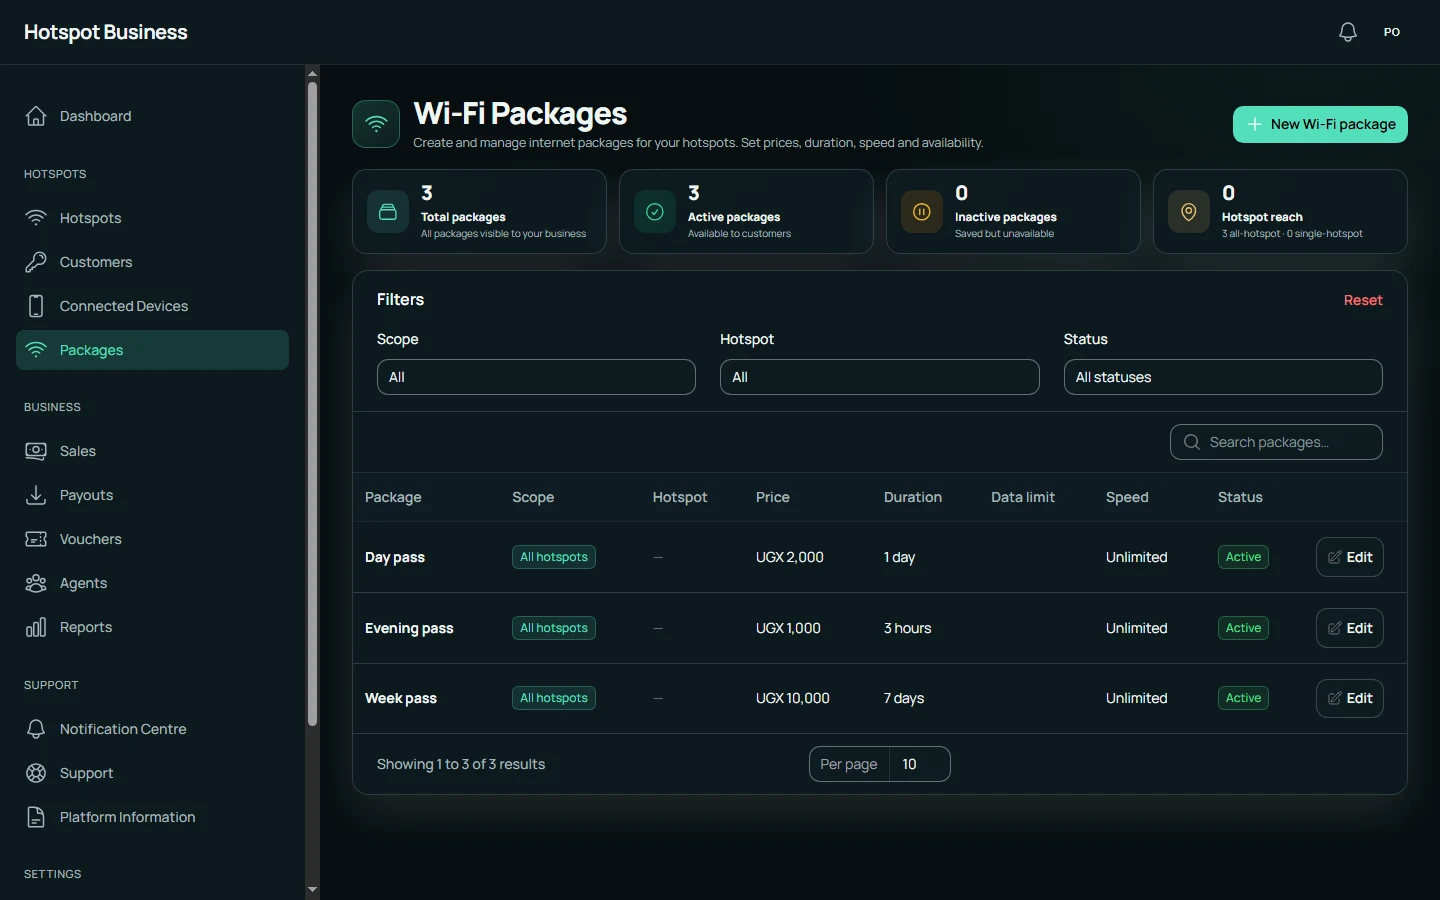
Task: Click the Vouchers ticket icon
Action: (x=36, y=539)
